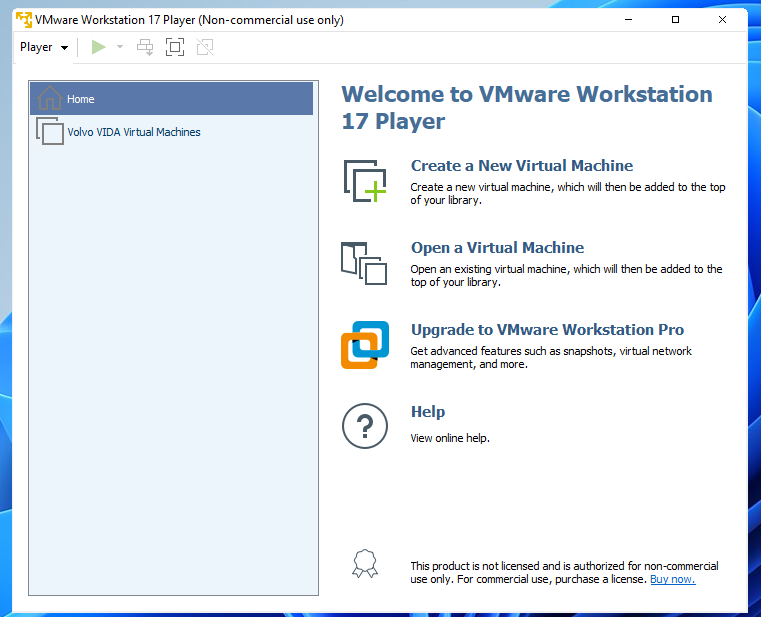The width and height of the screenshot is (761, 617).
Task: Click the VMware title bar logo icon
Action: pyautogui.click(x=24, y=20)
